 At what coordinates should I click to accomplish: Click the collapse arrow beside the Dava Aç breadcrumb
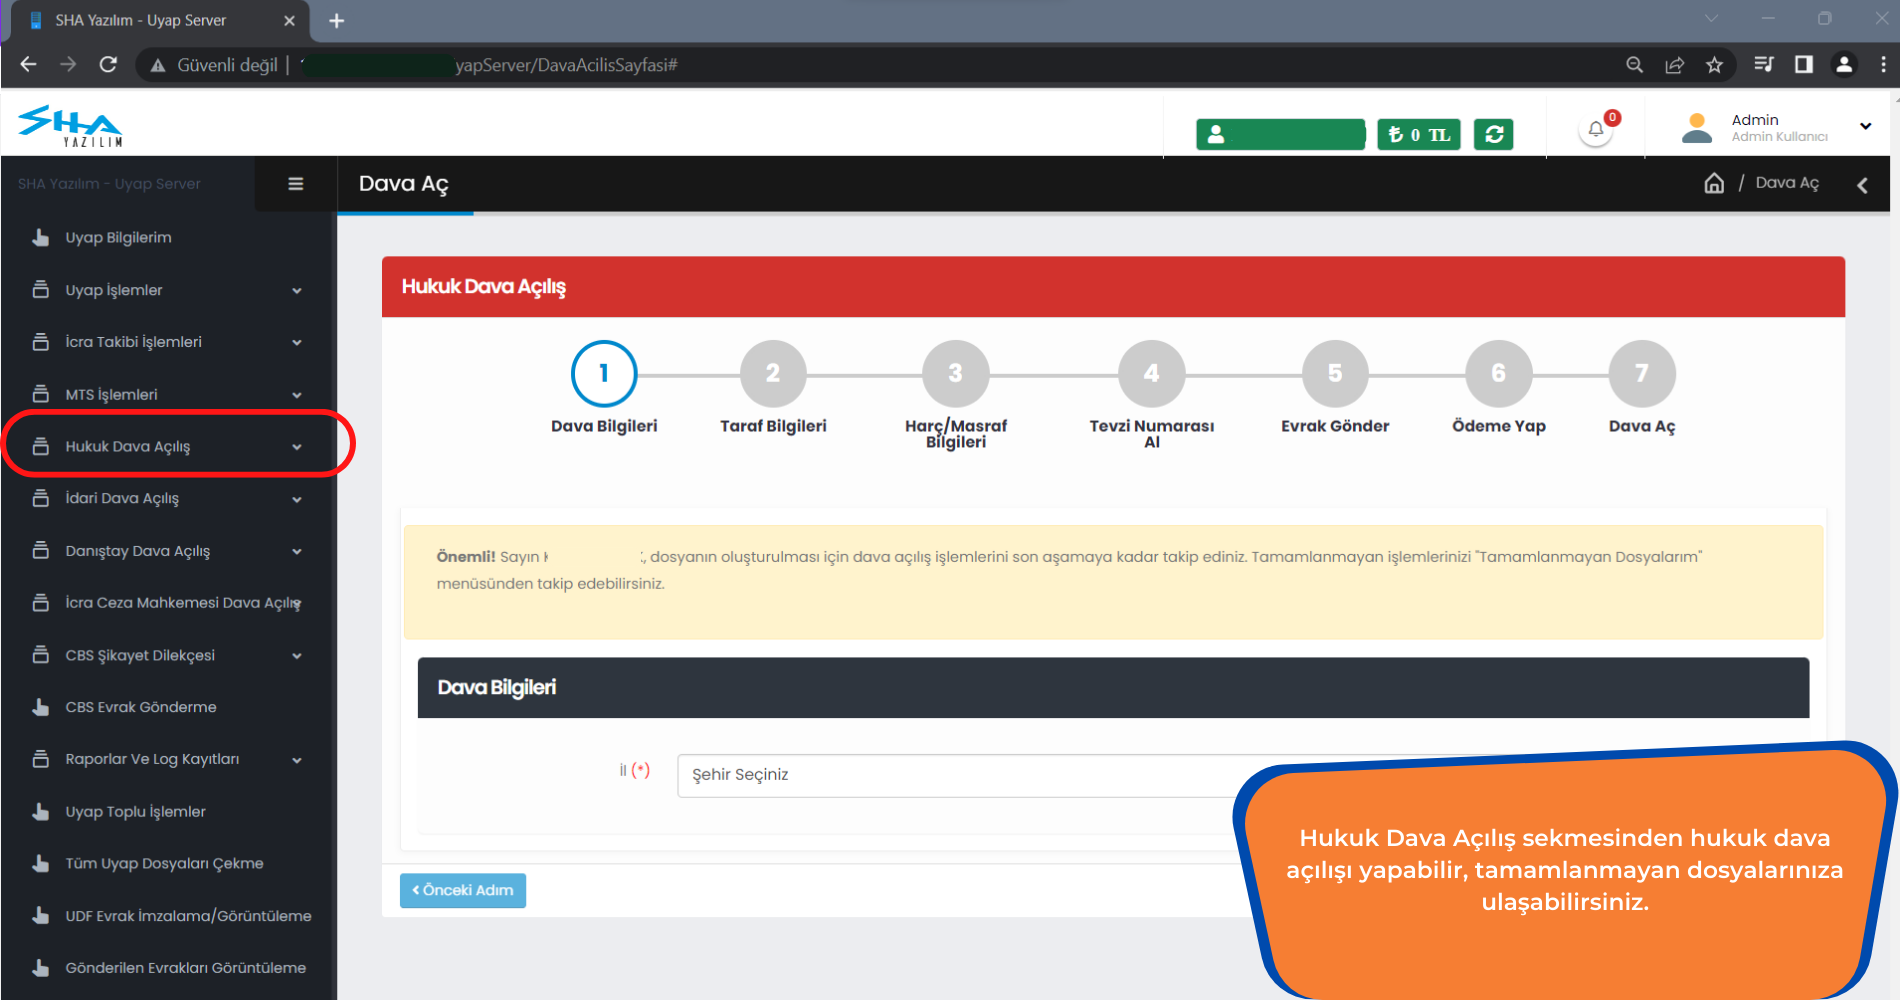1862,185
